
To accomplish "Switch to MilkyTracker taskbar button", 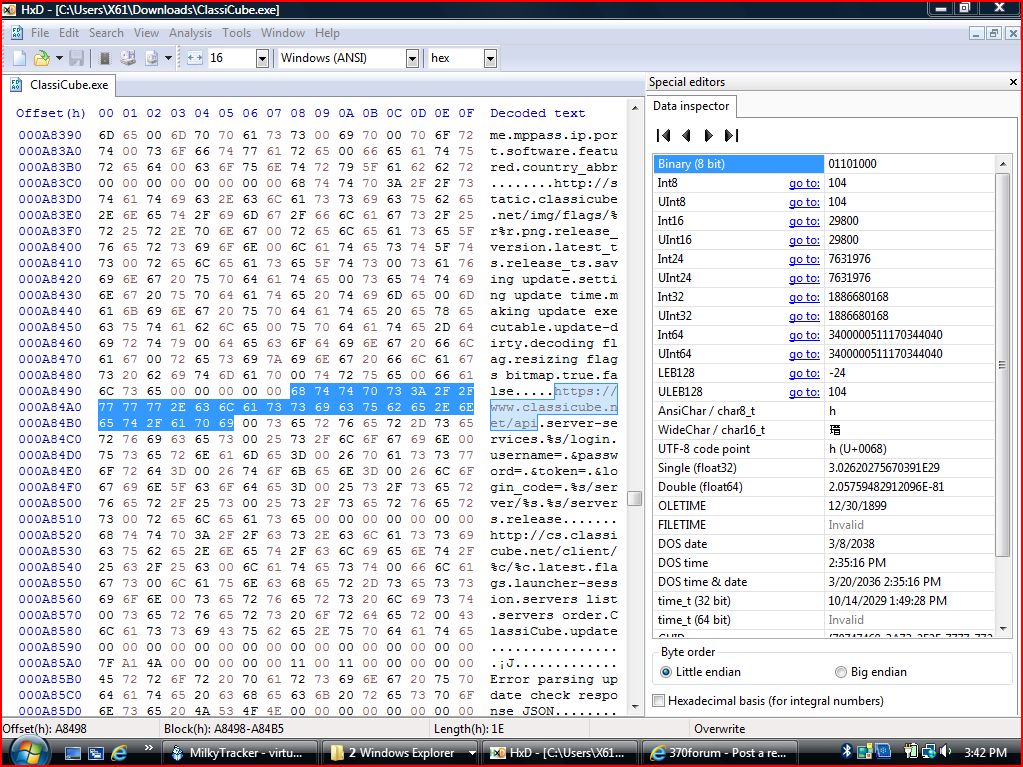I will (x=239, y=753).
